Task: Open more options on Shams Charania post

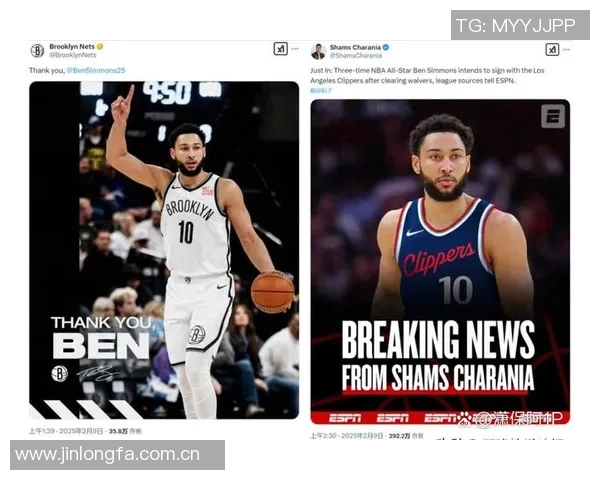Action: pos(566,49)
